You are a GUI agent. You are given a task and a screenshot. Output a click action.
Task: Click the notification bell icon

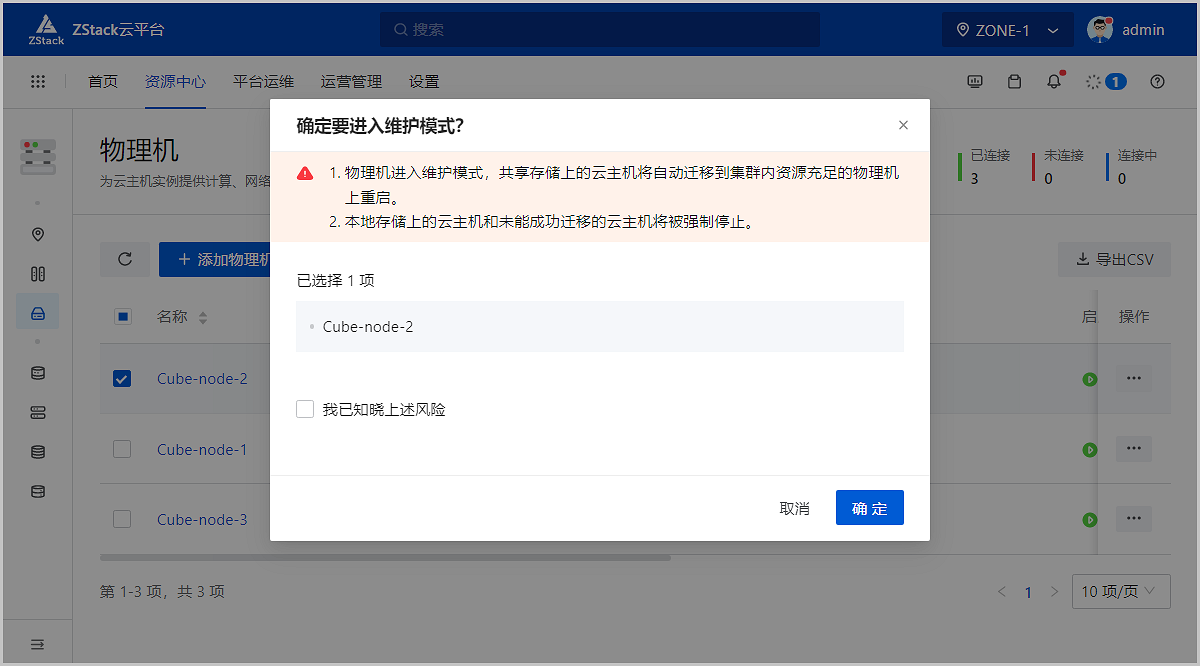coord(1054,82)
